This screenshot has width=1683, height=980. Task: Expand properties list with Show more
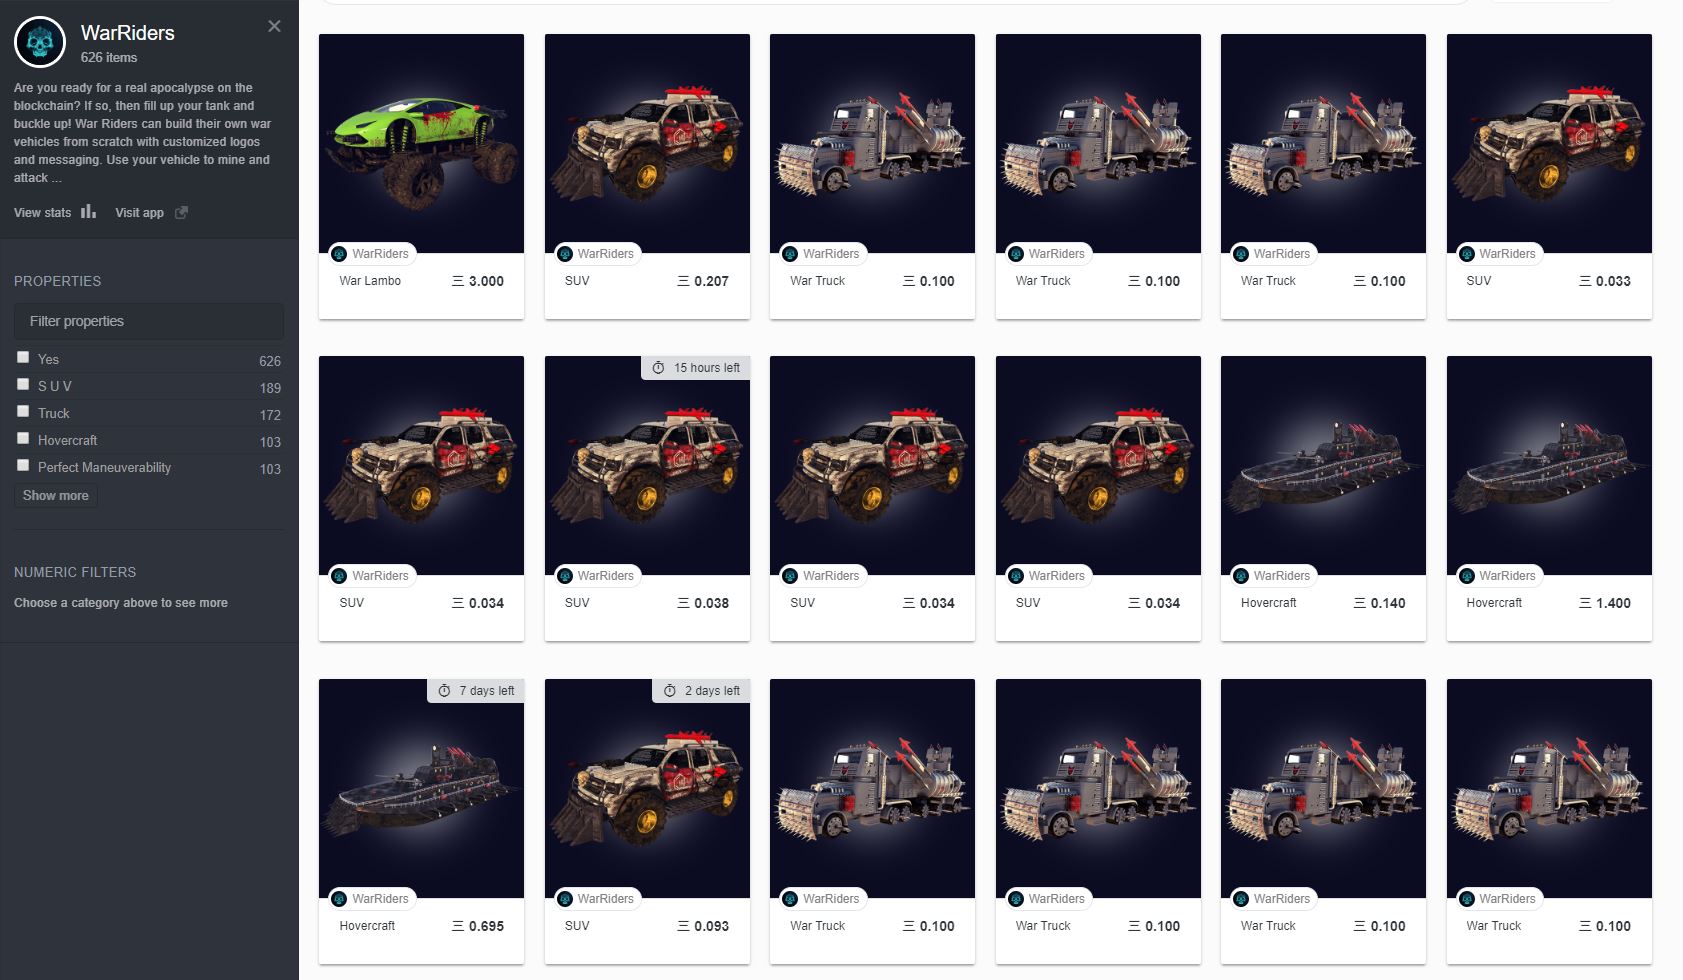coord(56,495)
